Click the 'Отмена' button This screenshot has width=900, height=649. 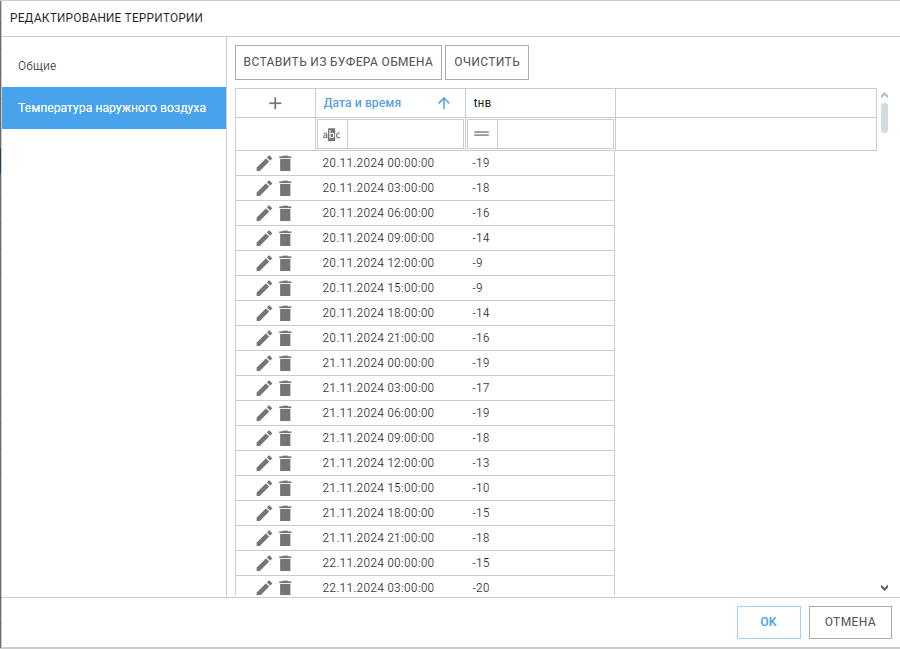coord(850,622)
